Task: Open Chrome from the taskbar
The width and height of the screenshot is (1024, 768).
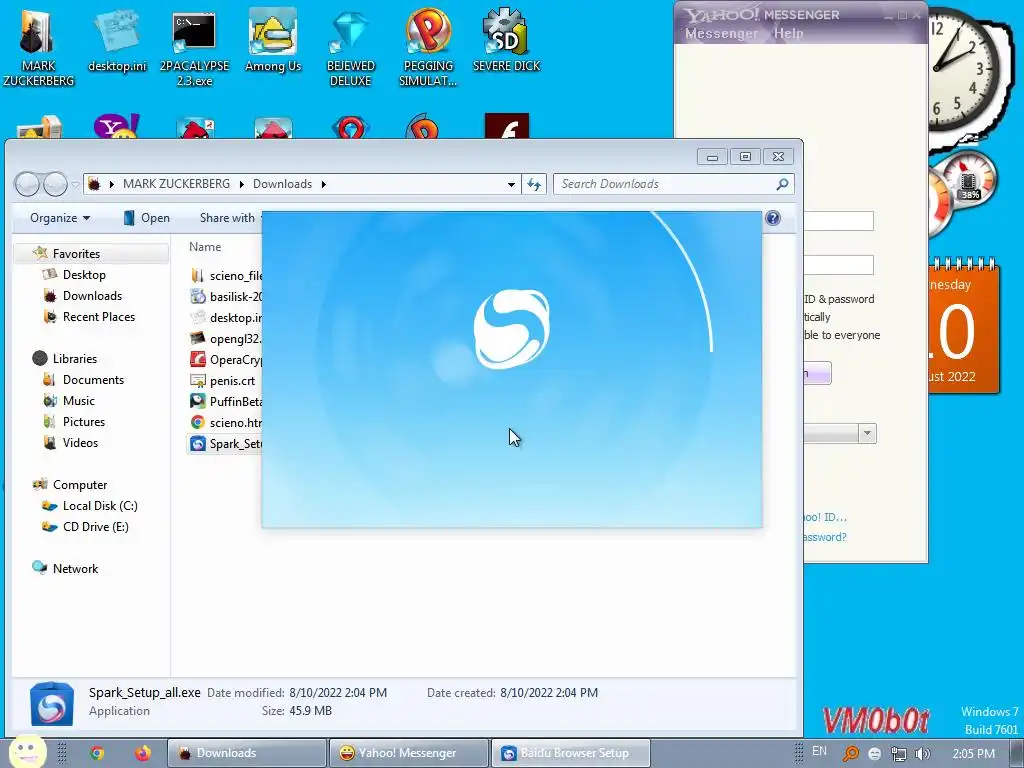Action: click(x=97, y=753)
